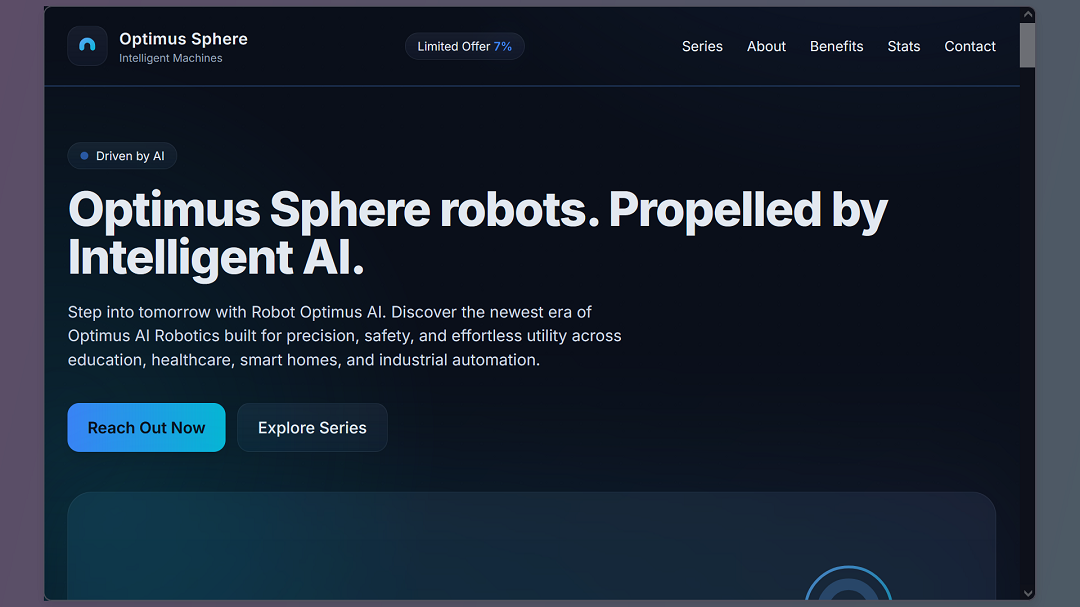This screenshot has height=607, width=1080.
Task: Open the Series nav link
Action: 702,46
